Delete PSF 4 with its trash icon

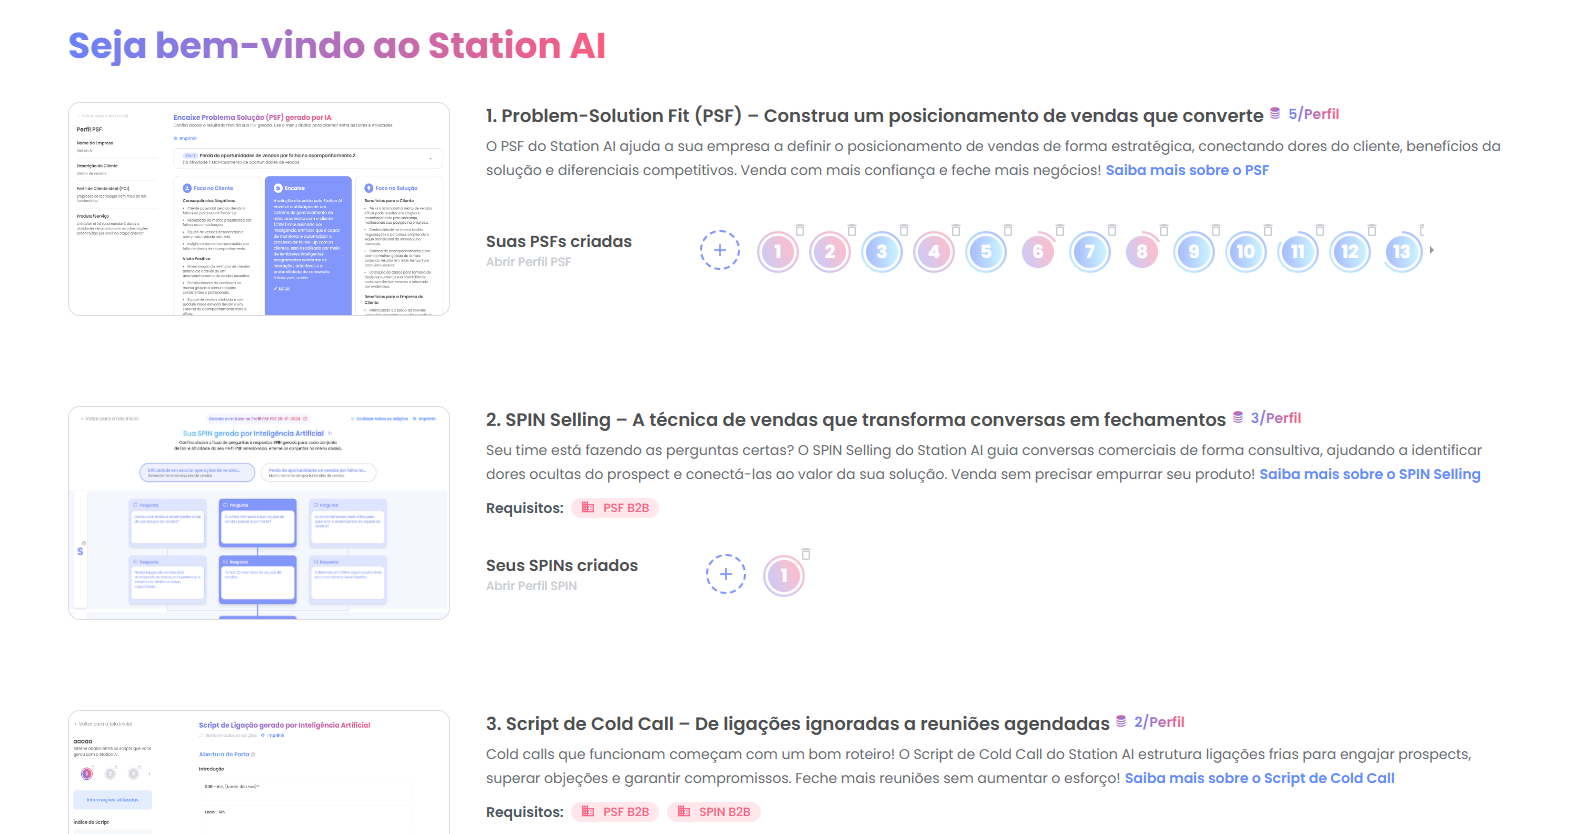coord(956,230)
